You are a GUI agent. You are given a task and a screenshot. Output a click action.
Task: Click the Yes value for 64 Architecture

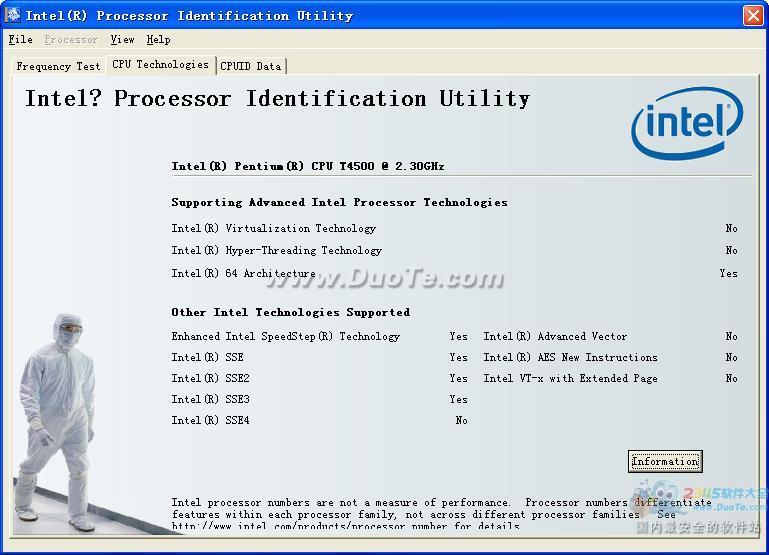click(x=728, y=273)
